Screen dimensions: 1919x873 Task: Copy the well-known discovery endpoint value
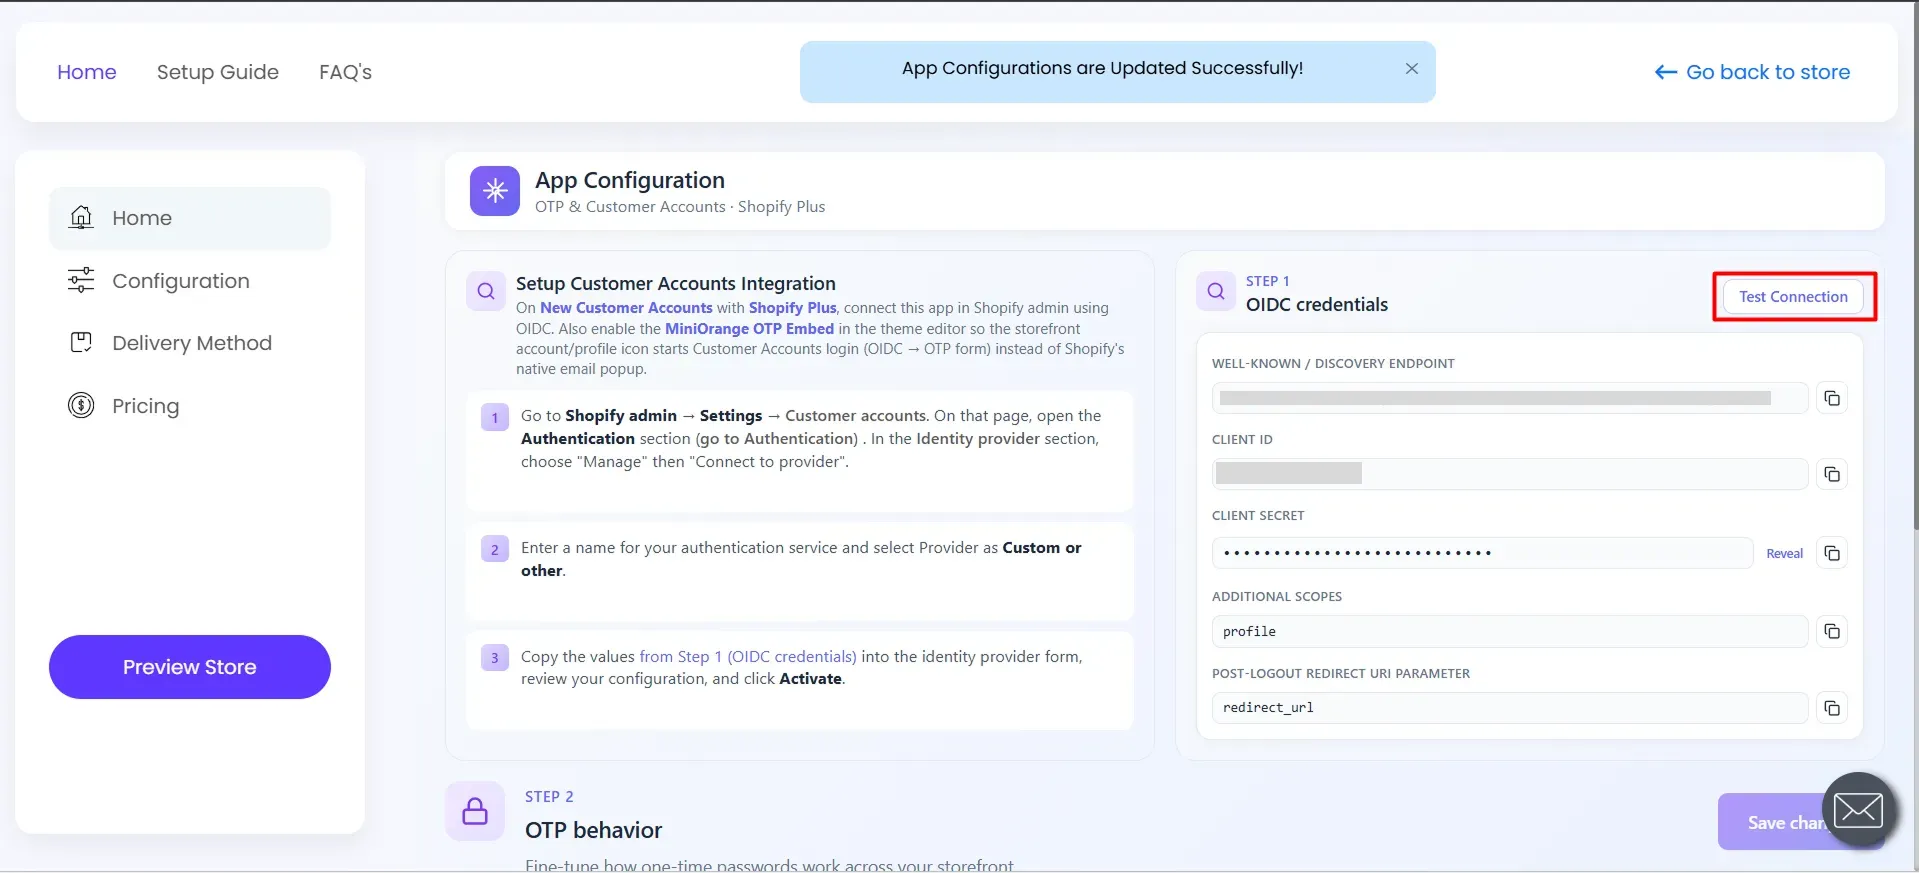coord(1832,398)
